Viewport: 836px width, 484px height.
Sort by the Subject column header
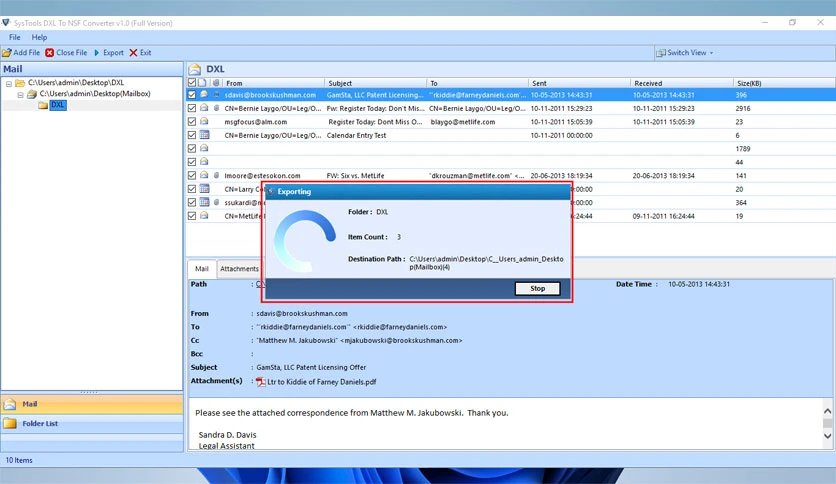(x=376, y=83)
